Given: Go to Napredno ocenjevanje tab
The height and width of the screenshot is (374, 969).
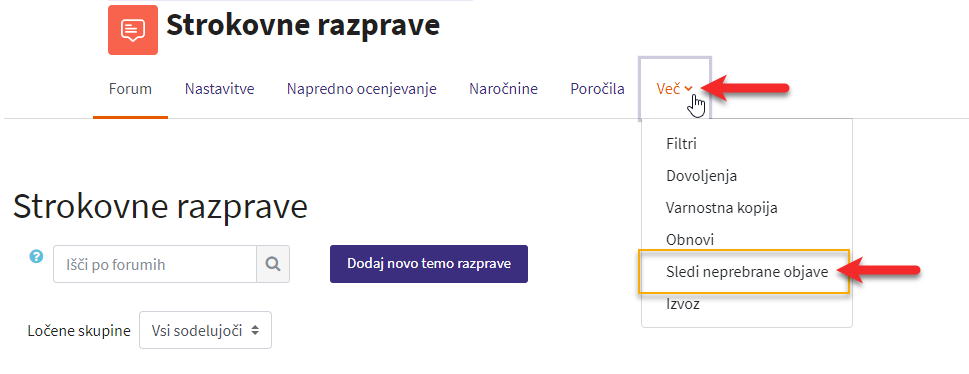Looking at the screenshot, I should click(362, 89).
